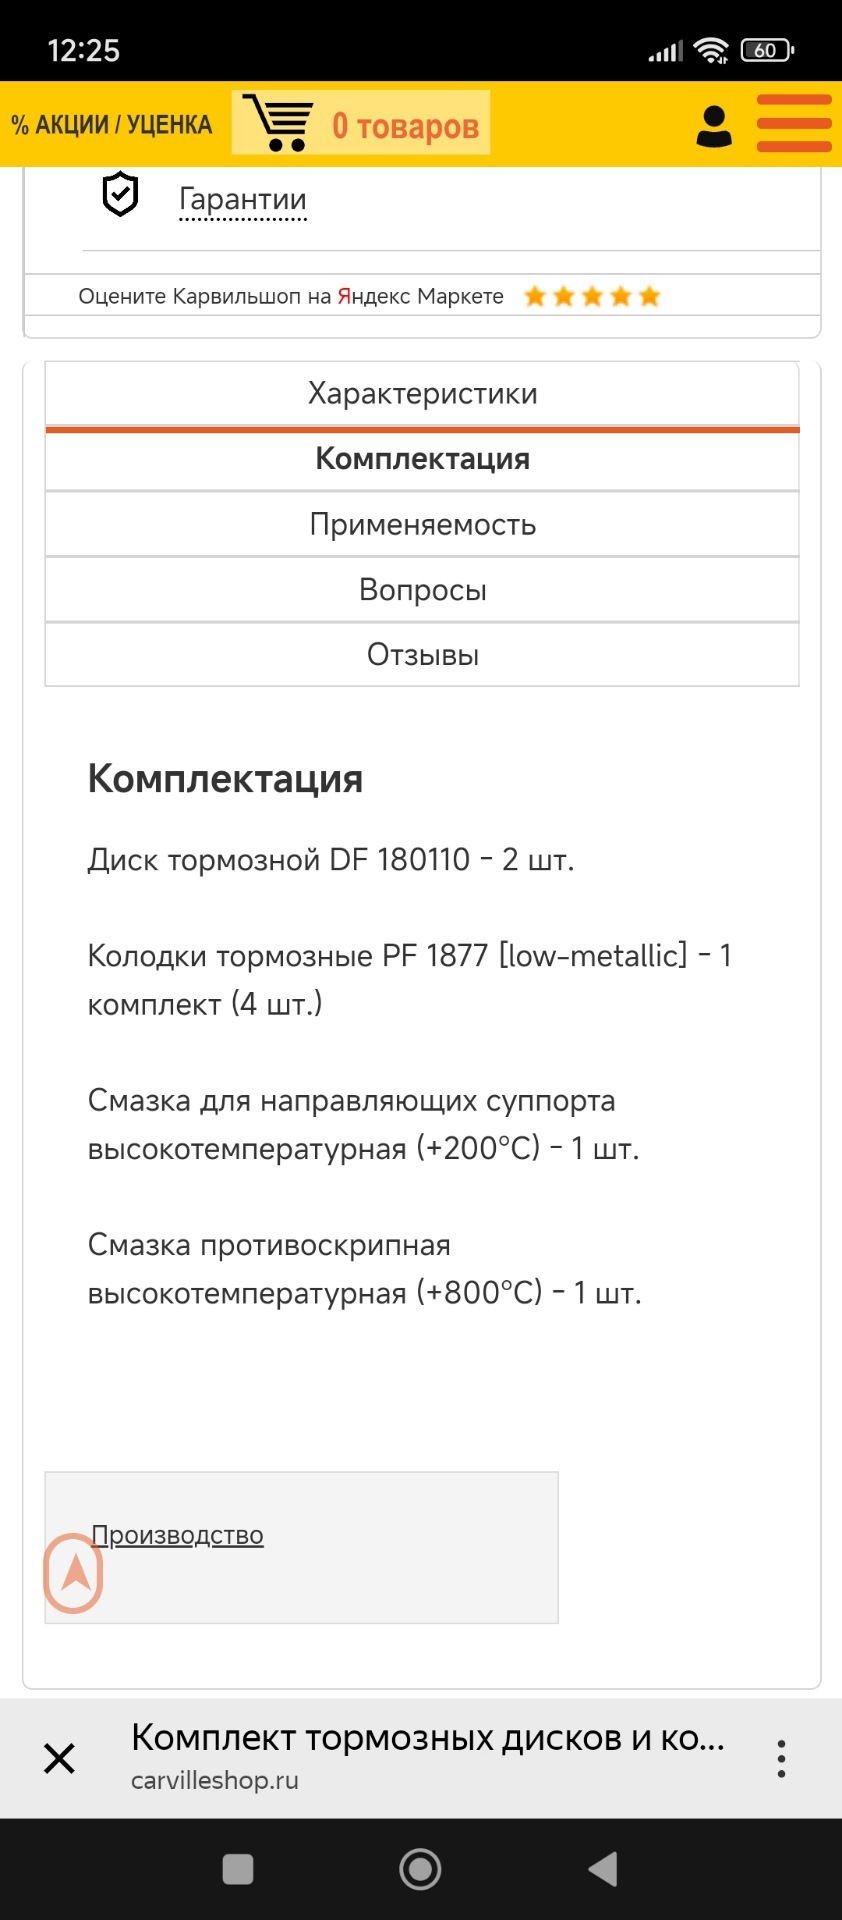Follow the Производство link
The image size is (842, 1920).
point(178,1535)
